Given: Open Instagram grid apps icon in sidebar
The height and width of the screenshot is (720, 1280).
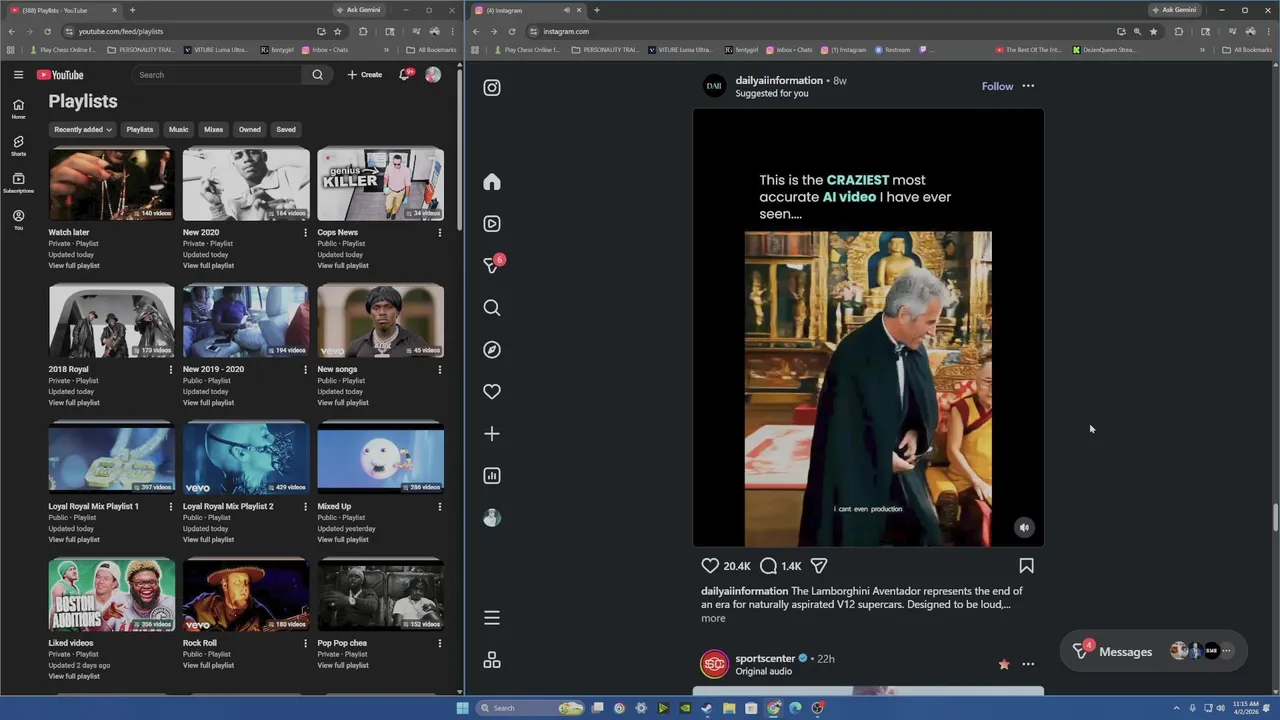Looking at the screenshot, I should click(x=492, y=660).
